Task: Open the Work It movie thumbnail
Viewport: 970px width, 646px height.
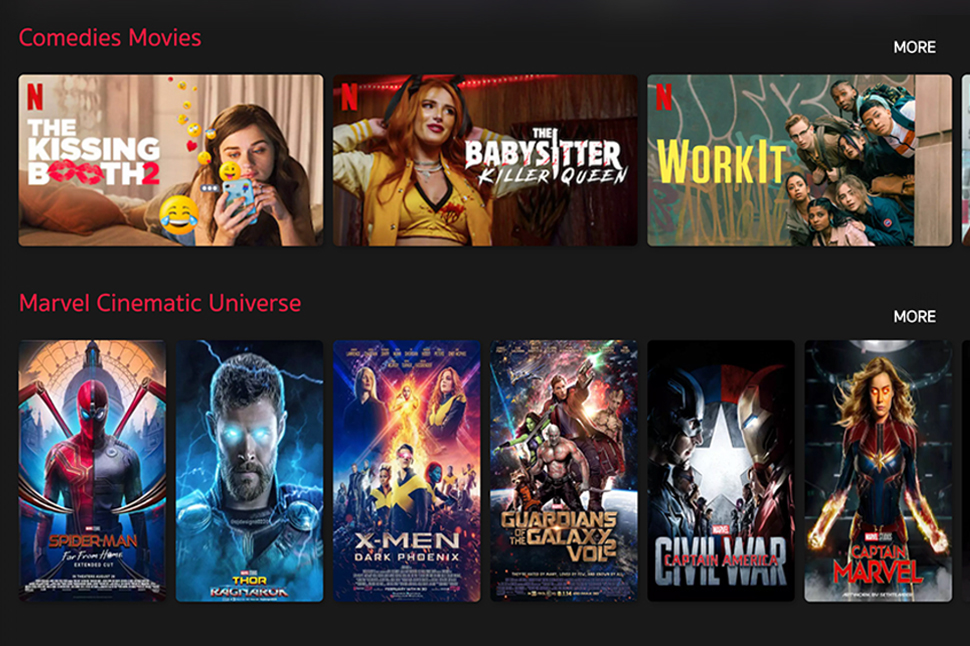Action: pos(799,160)
